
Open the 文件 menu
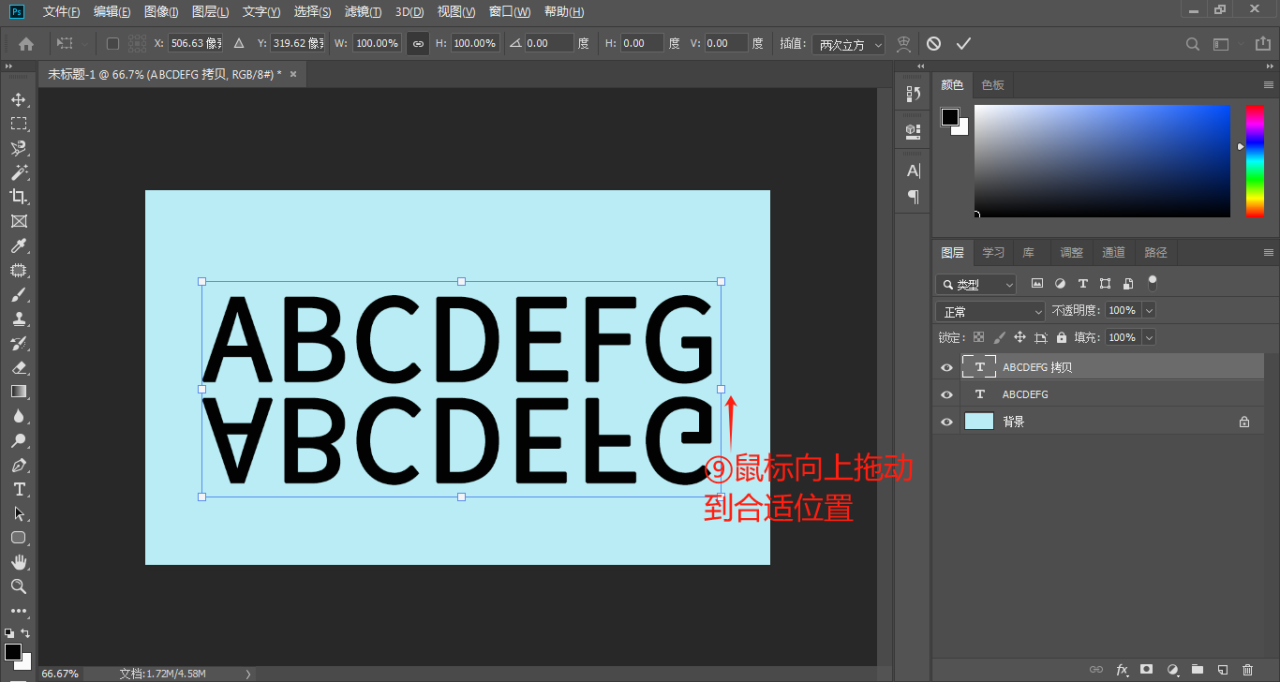point(62,12)
